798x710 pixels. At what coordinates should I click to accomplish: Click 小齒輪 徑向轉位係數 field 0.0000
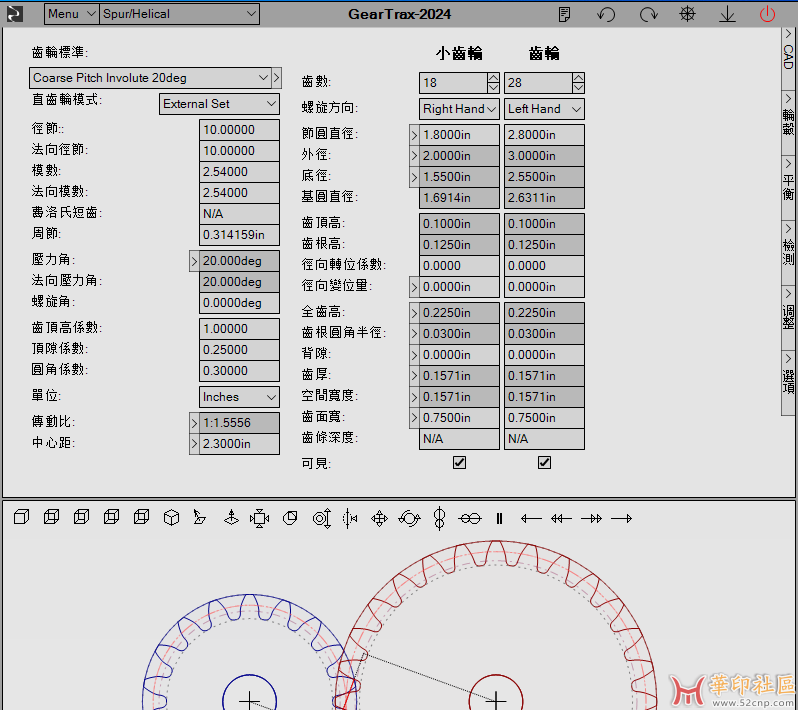point(459,266)
